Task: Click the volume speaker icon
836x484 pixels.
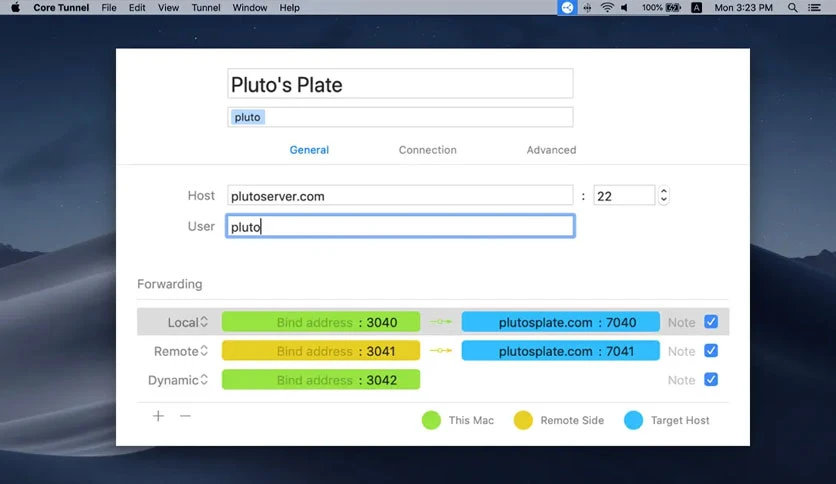Action: [624, 7]
